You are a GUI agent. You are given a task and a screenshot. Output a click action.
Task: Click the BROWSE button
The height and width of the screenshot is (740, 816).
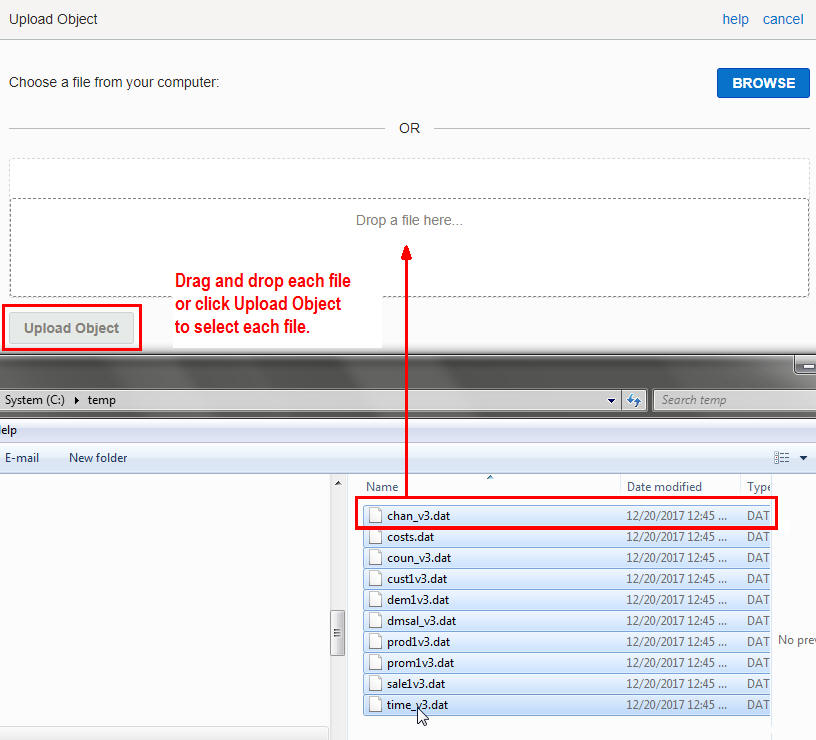tap(763, 83)
